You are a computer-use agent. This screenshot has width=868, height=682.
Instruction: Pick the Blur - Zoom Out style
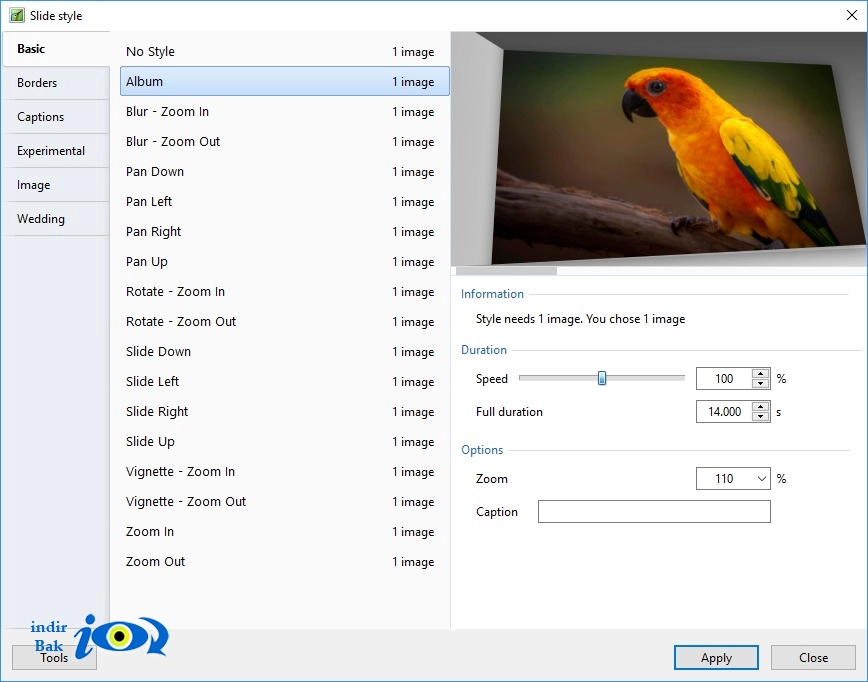pyautogui.click(x=285, y=141)
